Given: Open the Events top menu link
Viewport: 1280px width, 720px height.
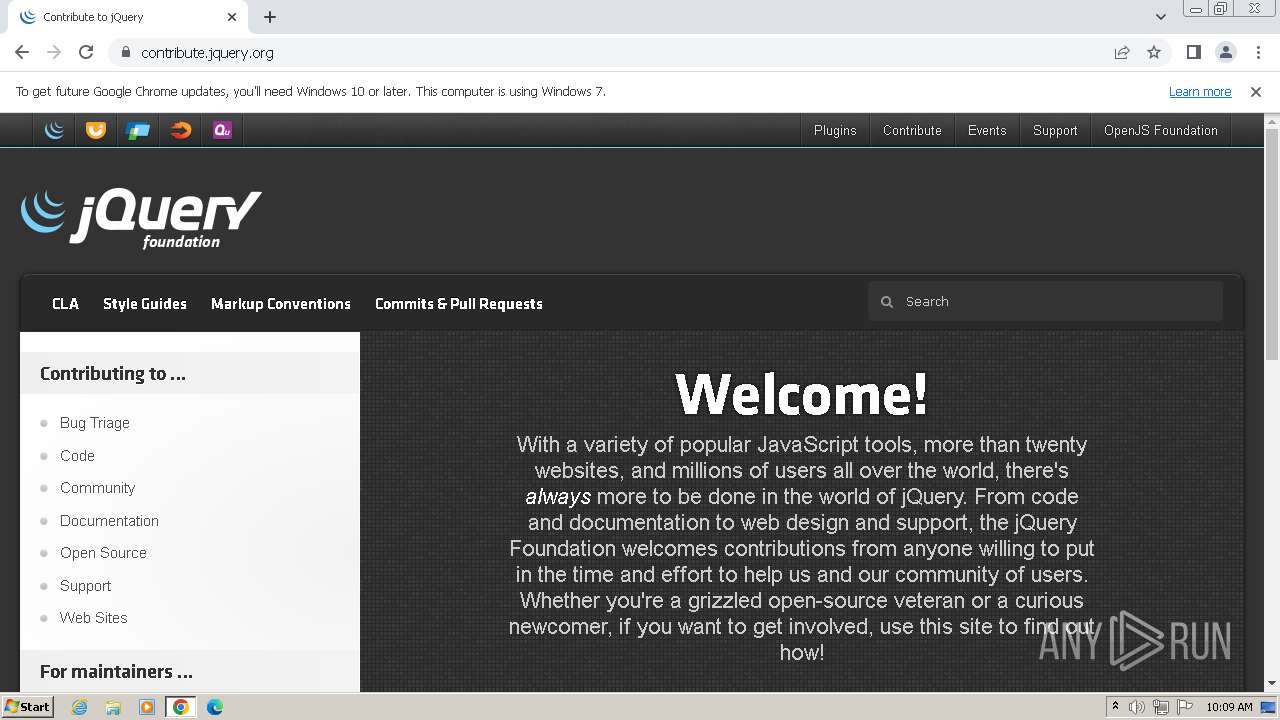Looking at the screenshot, I should 987,131.
